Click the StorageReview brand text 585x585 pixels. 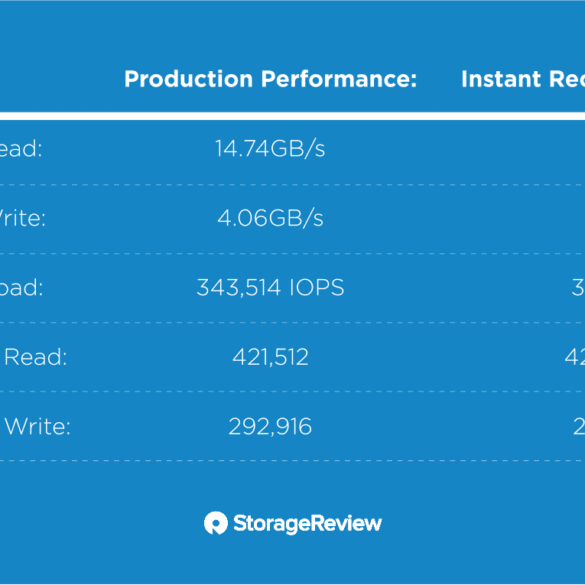pyautogui.click(x=307, y=523)
